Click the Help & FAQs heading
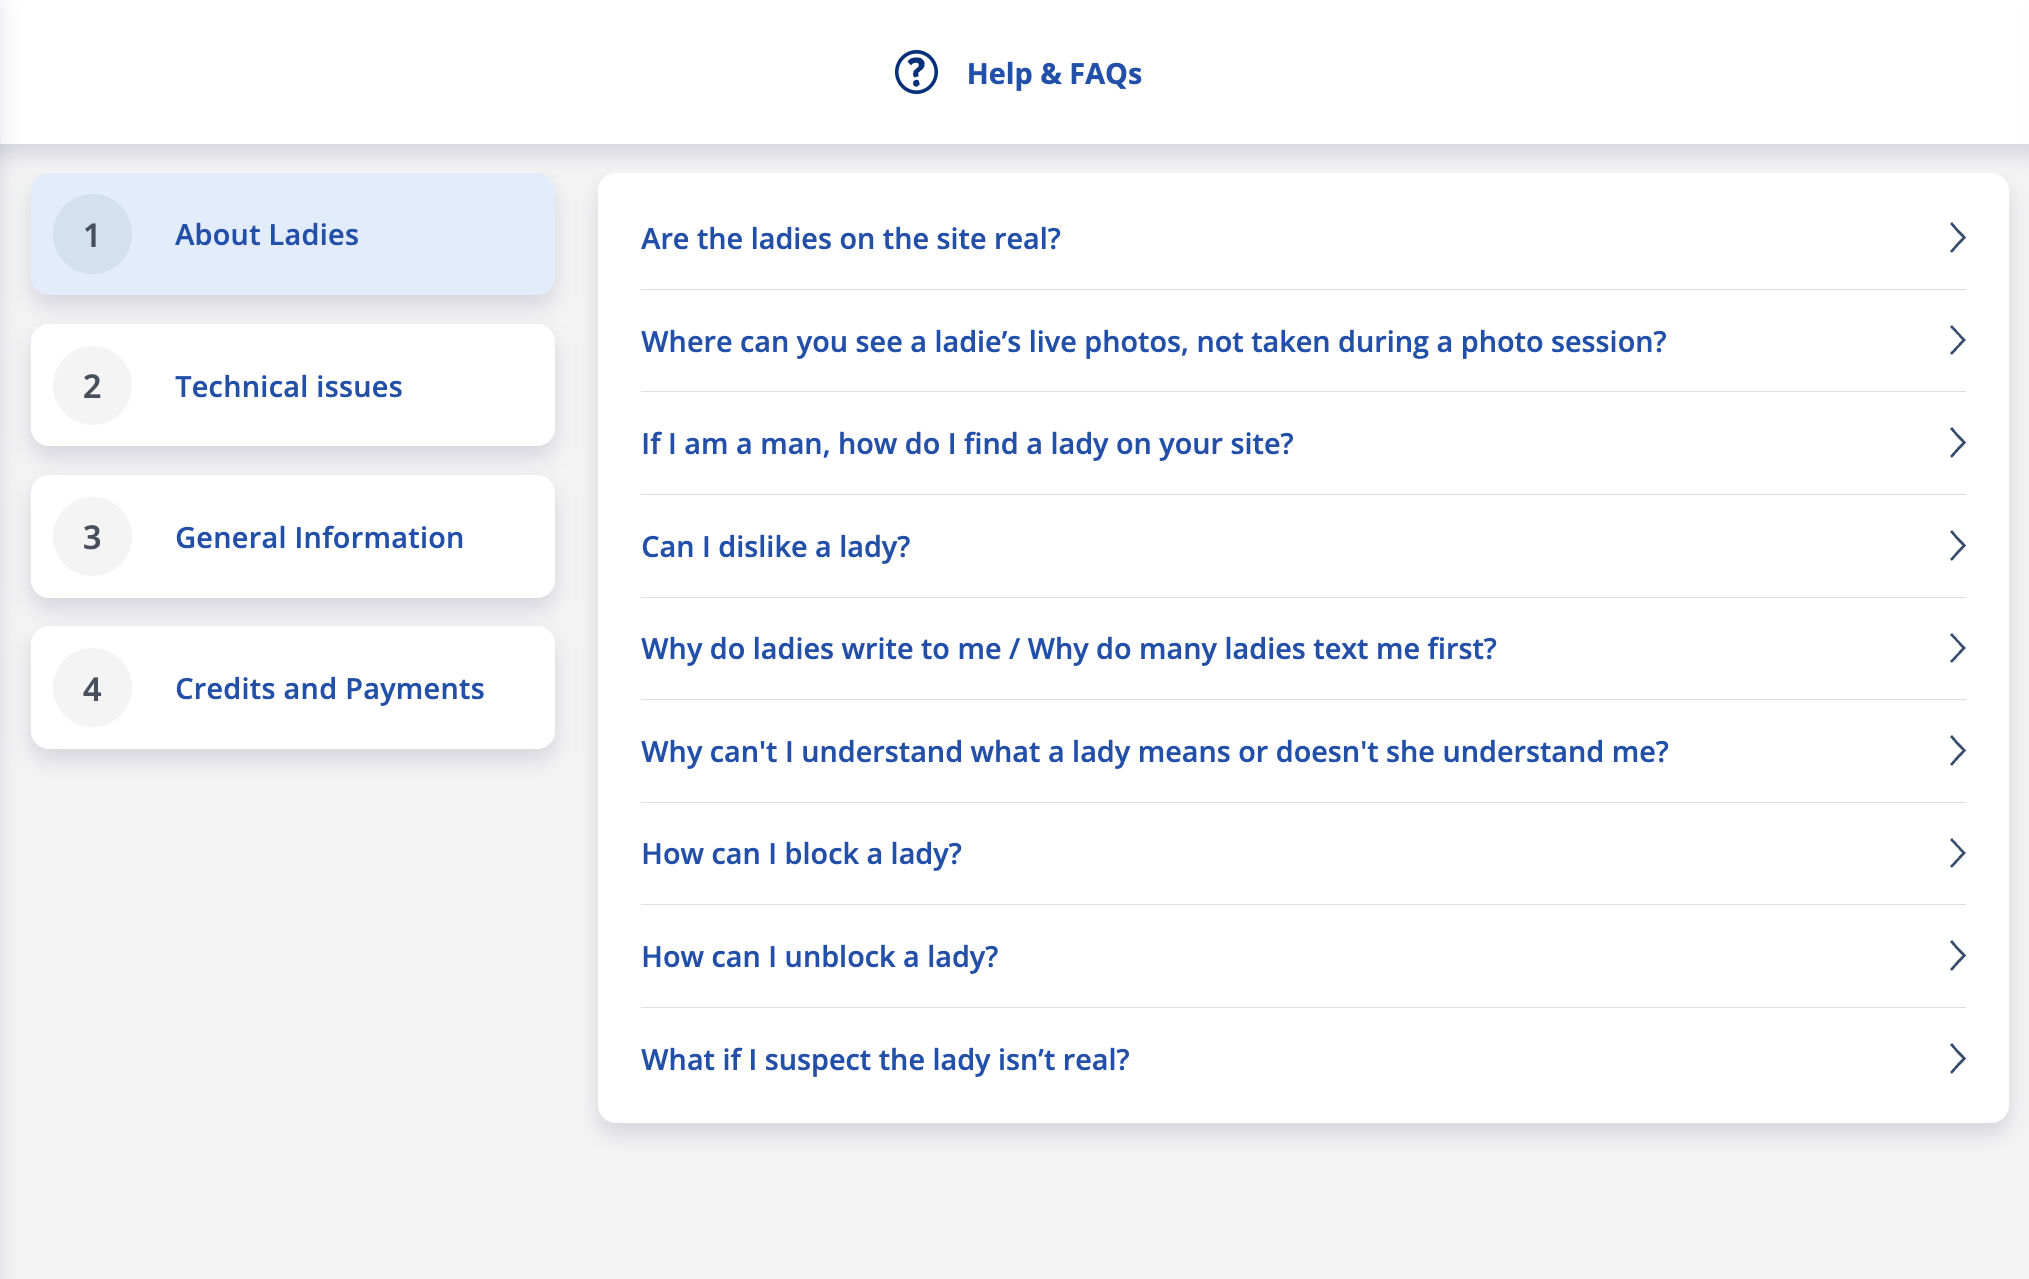This screenshot has height=1279, width=2029. [1054, 73]
